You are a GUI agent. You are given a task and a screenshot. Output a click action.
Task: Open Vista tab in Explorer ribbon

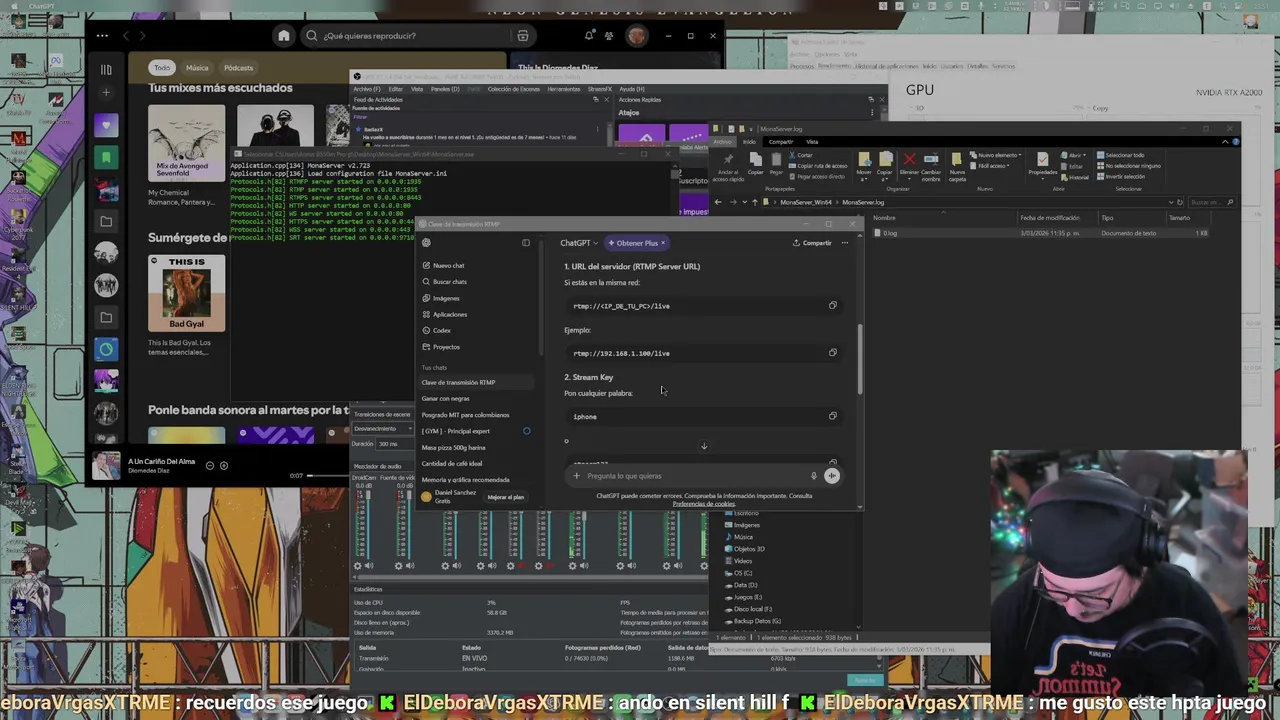[x=812, y=141]
